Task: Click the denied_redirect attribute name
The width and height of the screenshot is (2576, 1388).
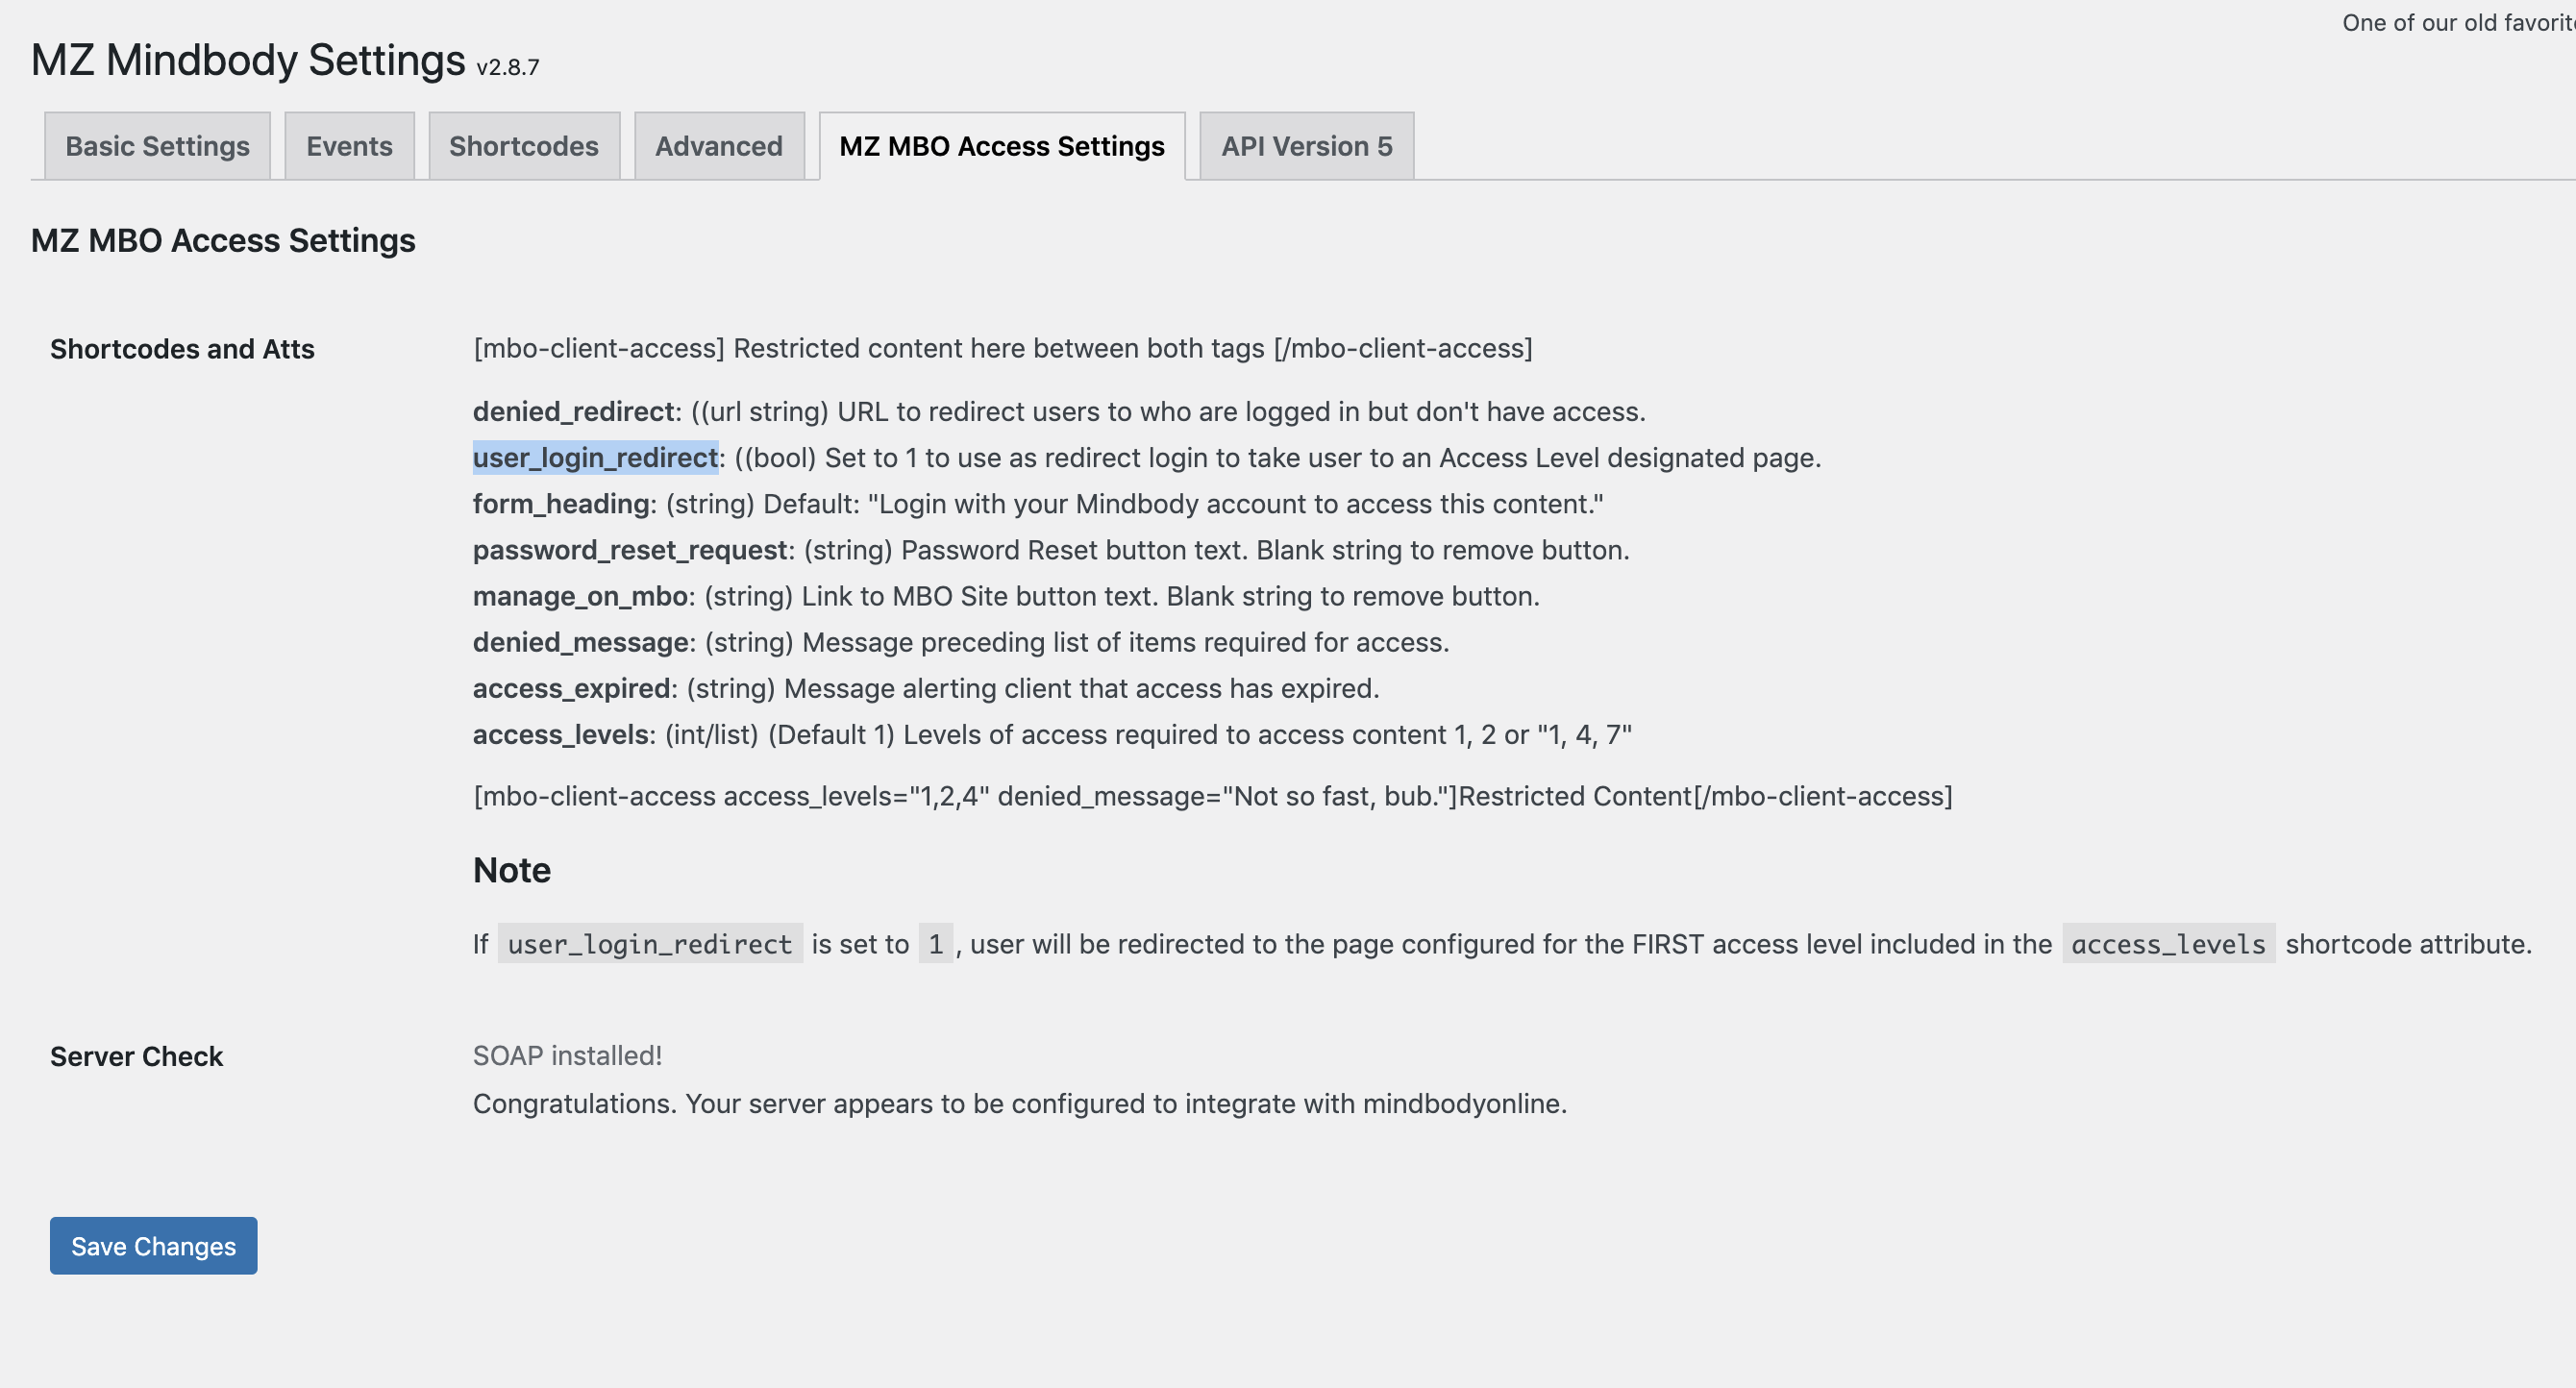Action: pyautogui.click(x=573, y=412)
